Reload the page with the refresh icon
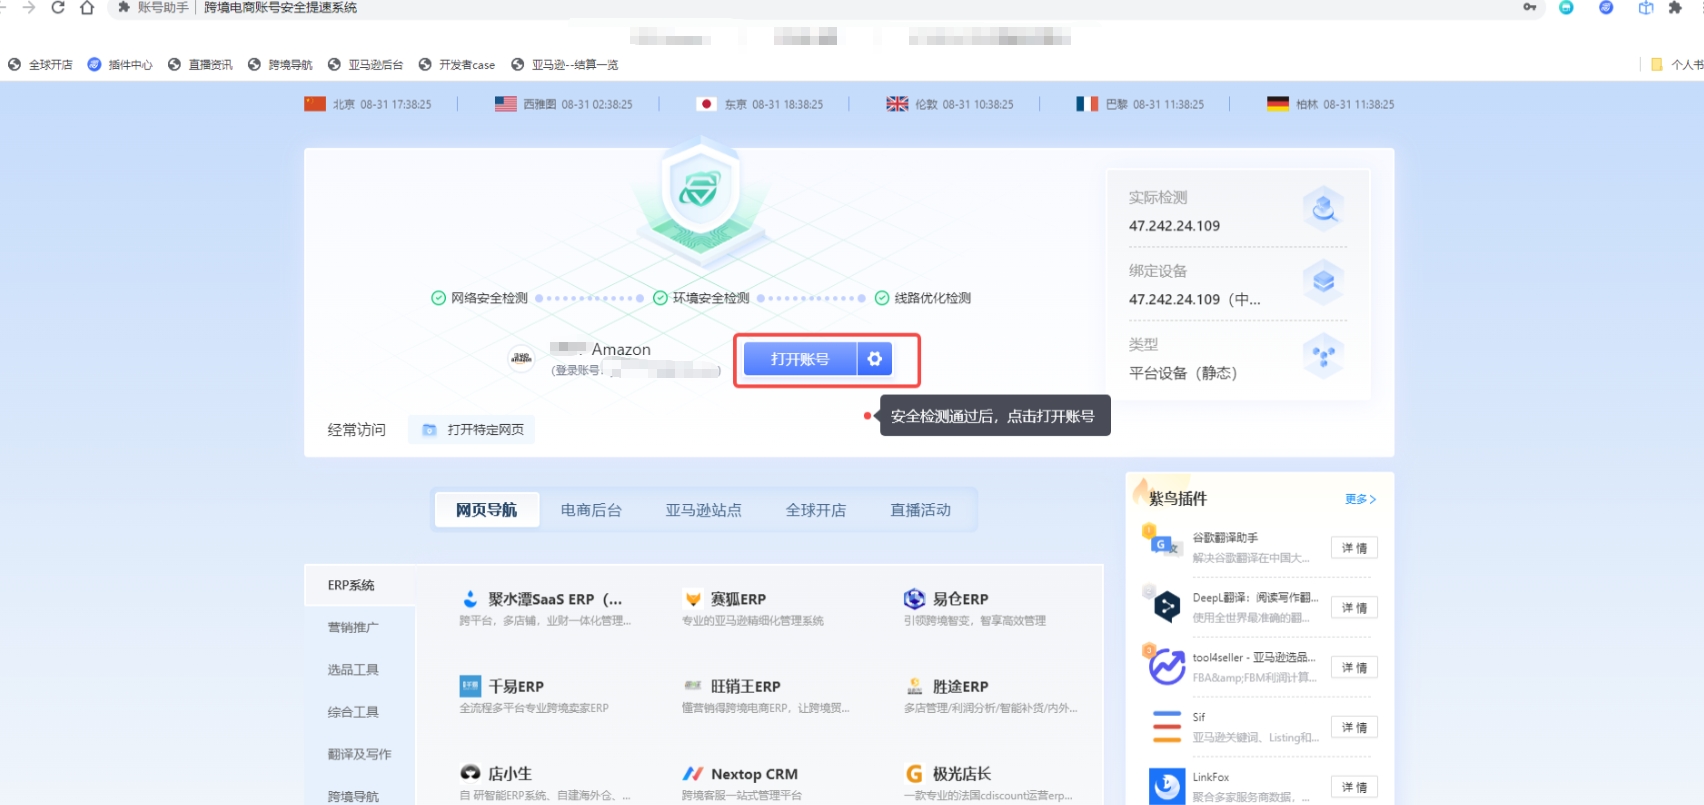Viewport: 1704px width, 805px height. (58, 8)
